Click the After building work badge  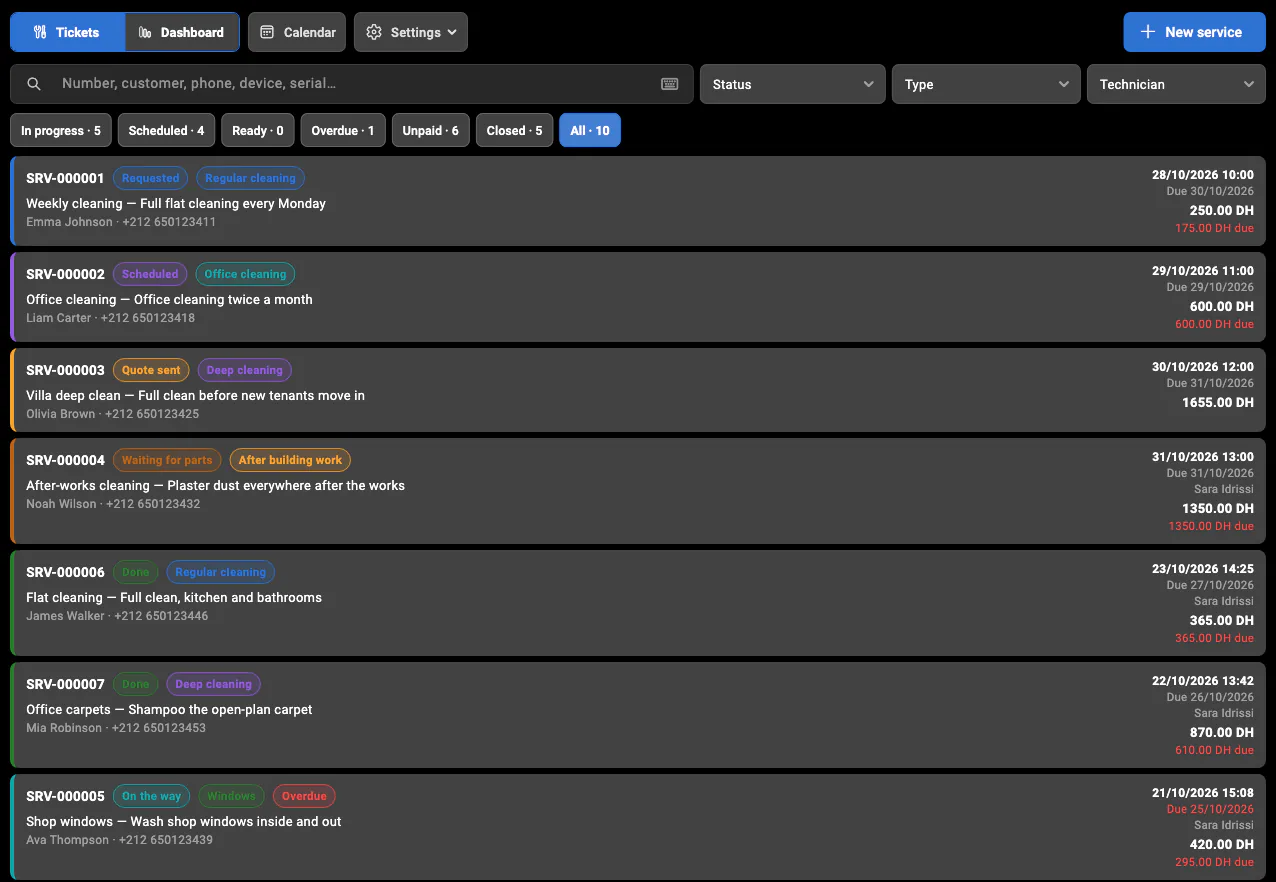pyautogui.click(x=290, y=460)
